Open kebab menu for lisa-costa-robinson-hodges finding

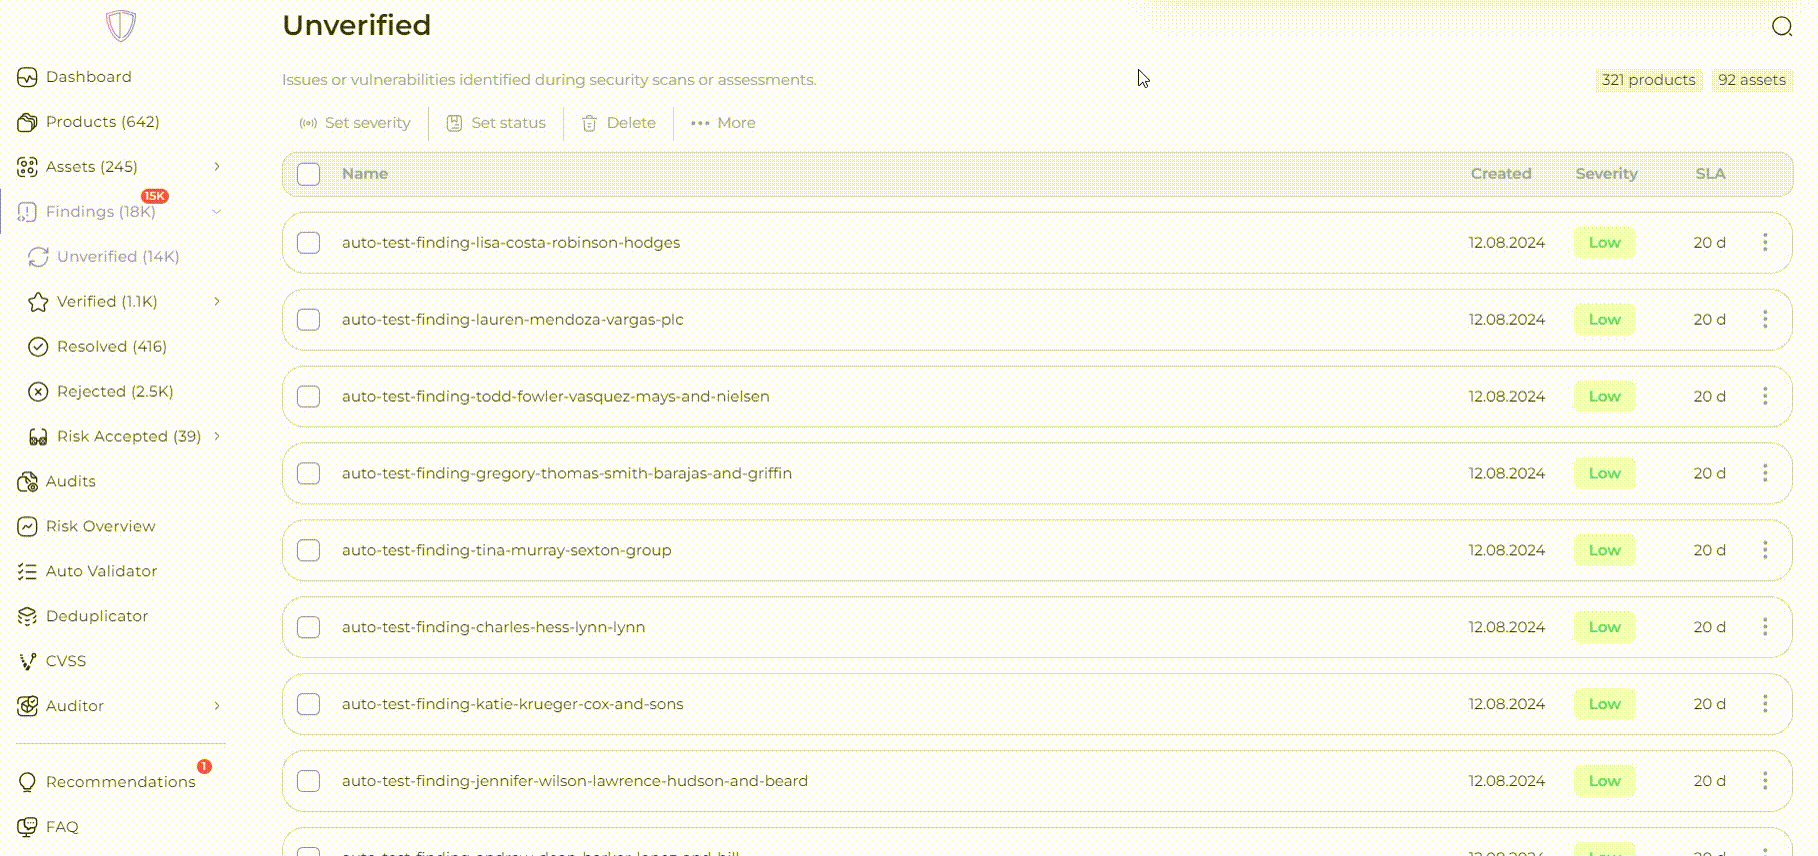(1765, 243)
